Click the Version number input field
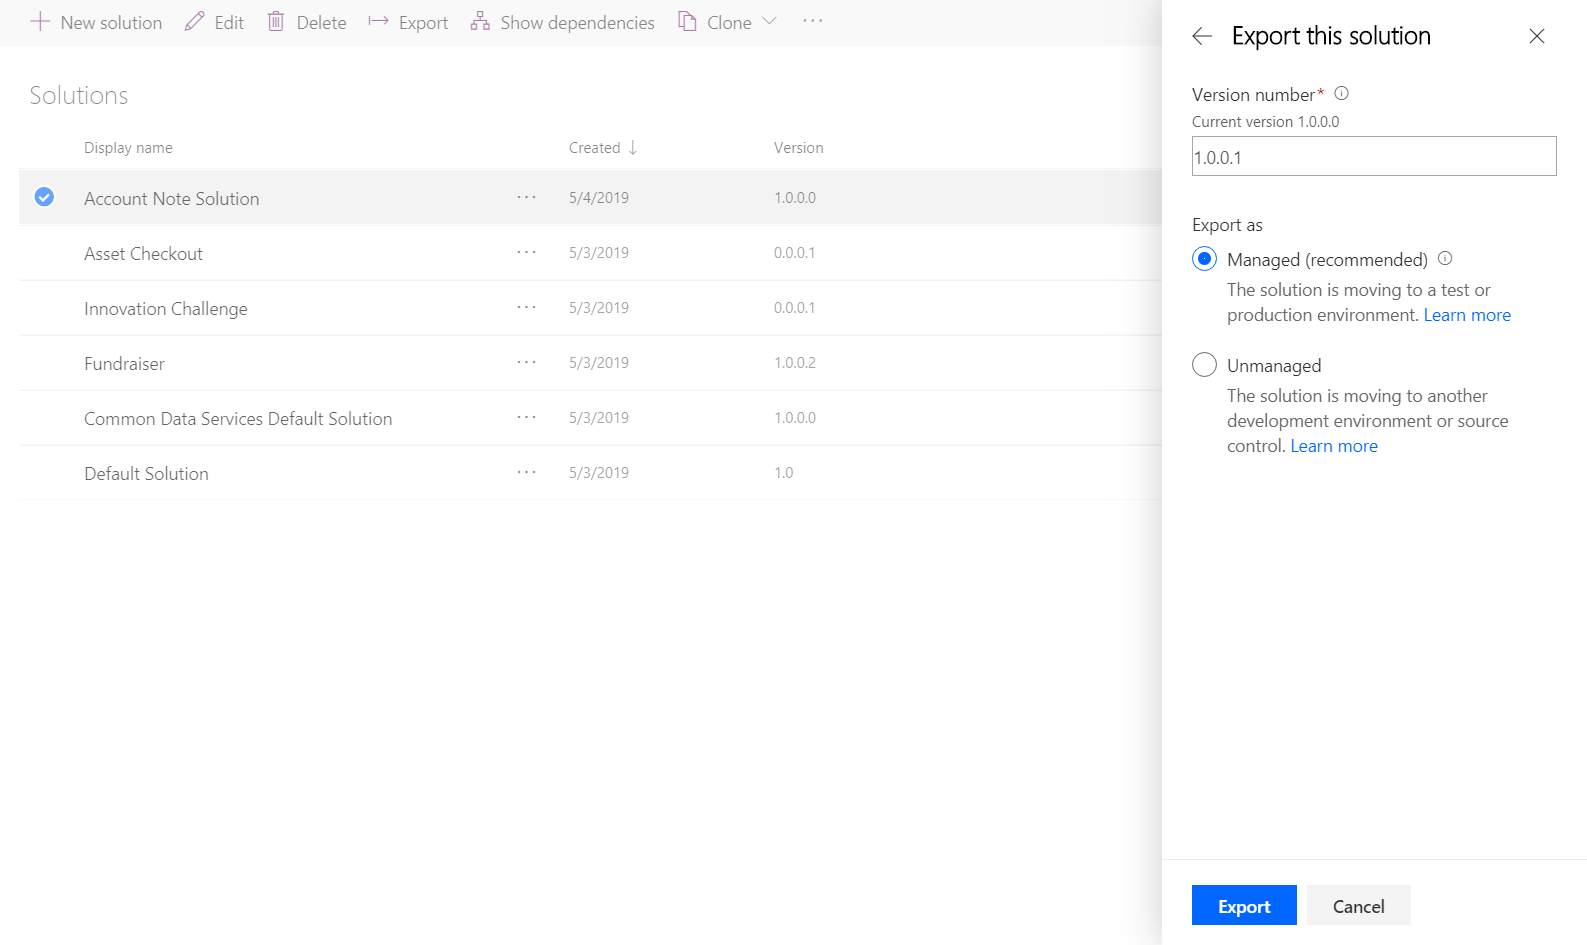1587x945 pixels. click(x=1373, y=157)
